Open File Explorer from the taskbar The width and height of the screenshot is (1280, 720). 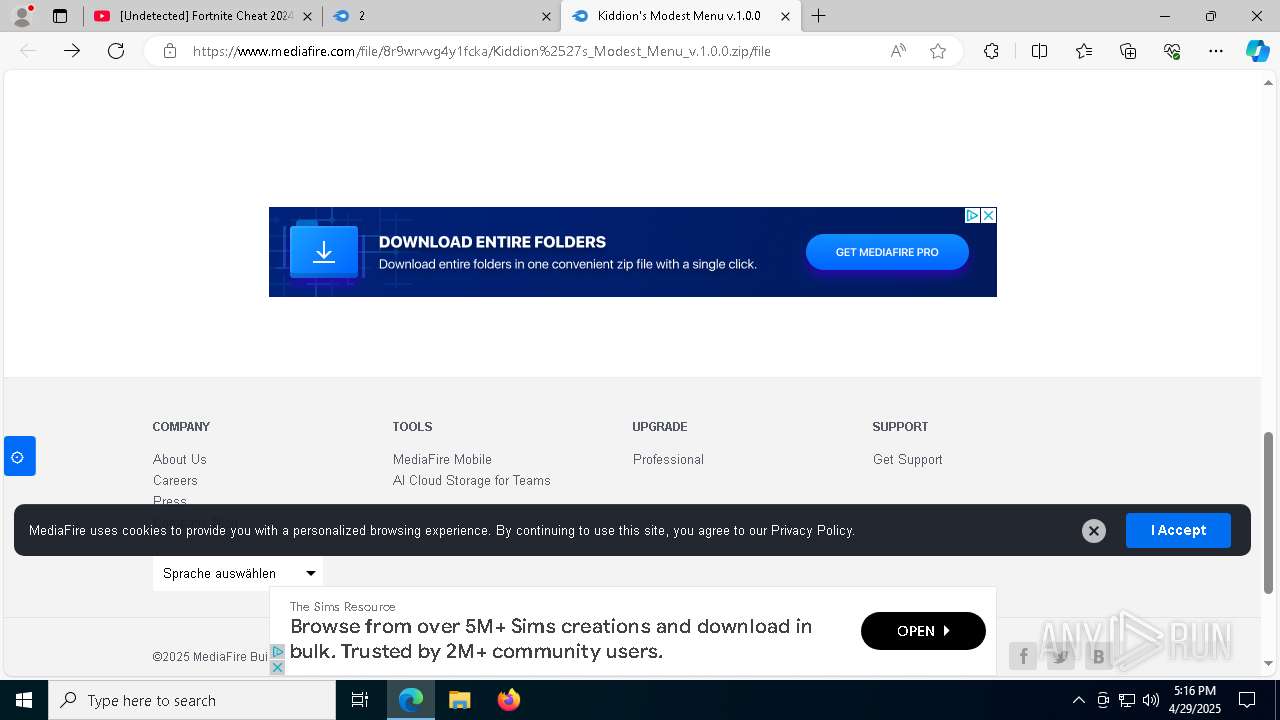tap(459, 700)
